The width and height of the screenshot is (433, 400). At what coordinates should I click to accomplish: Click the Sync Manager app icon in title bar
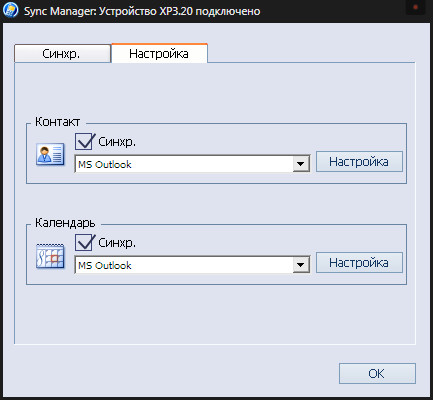pos(11,10)
